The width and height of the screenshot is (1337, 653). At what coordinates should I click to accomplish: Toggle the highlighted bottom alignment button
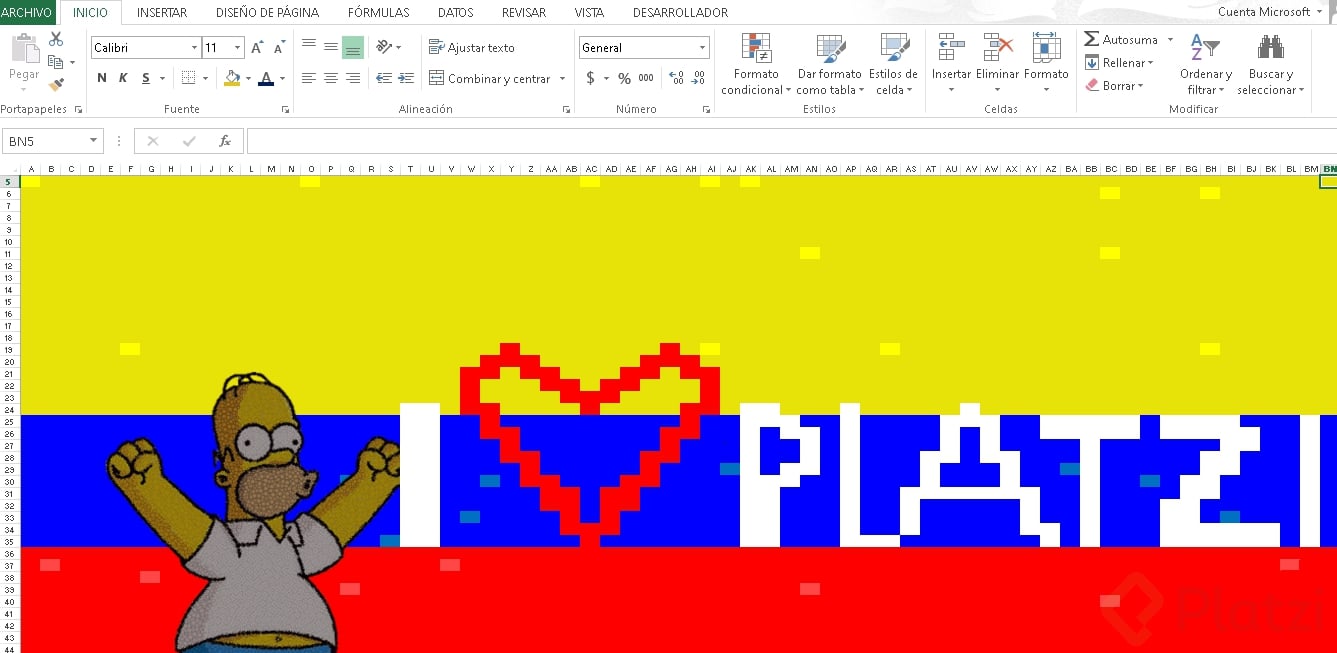pos(353,47)
